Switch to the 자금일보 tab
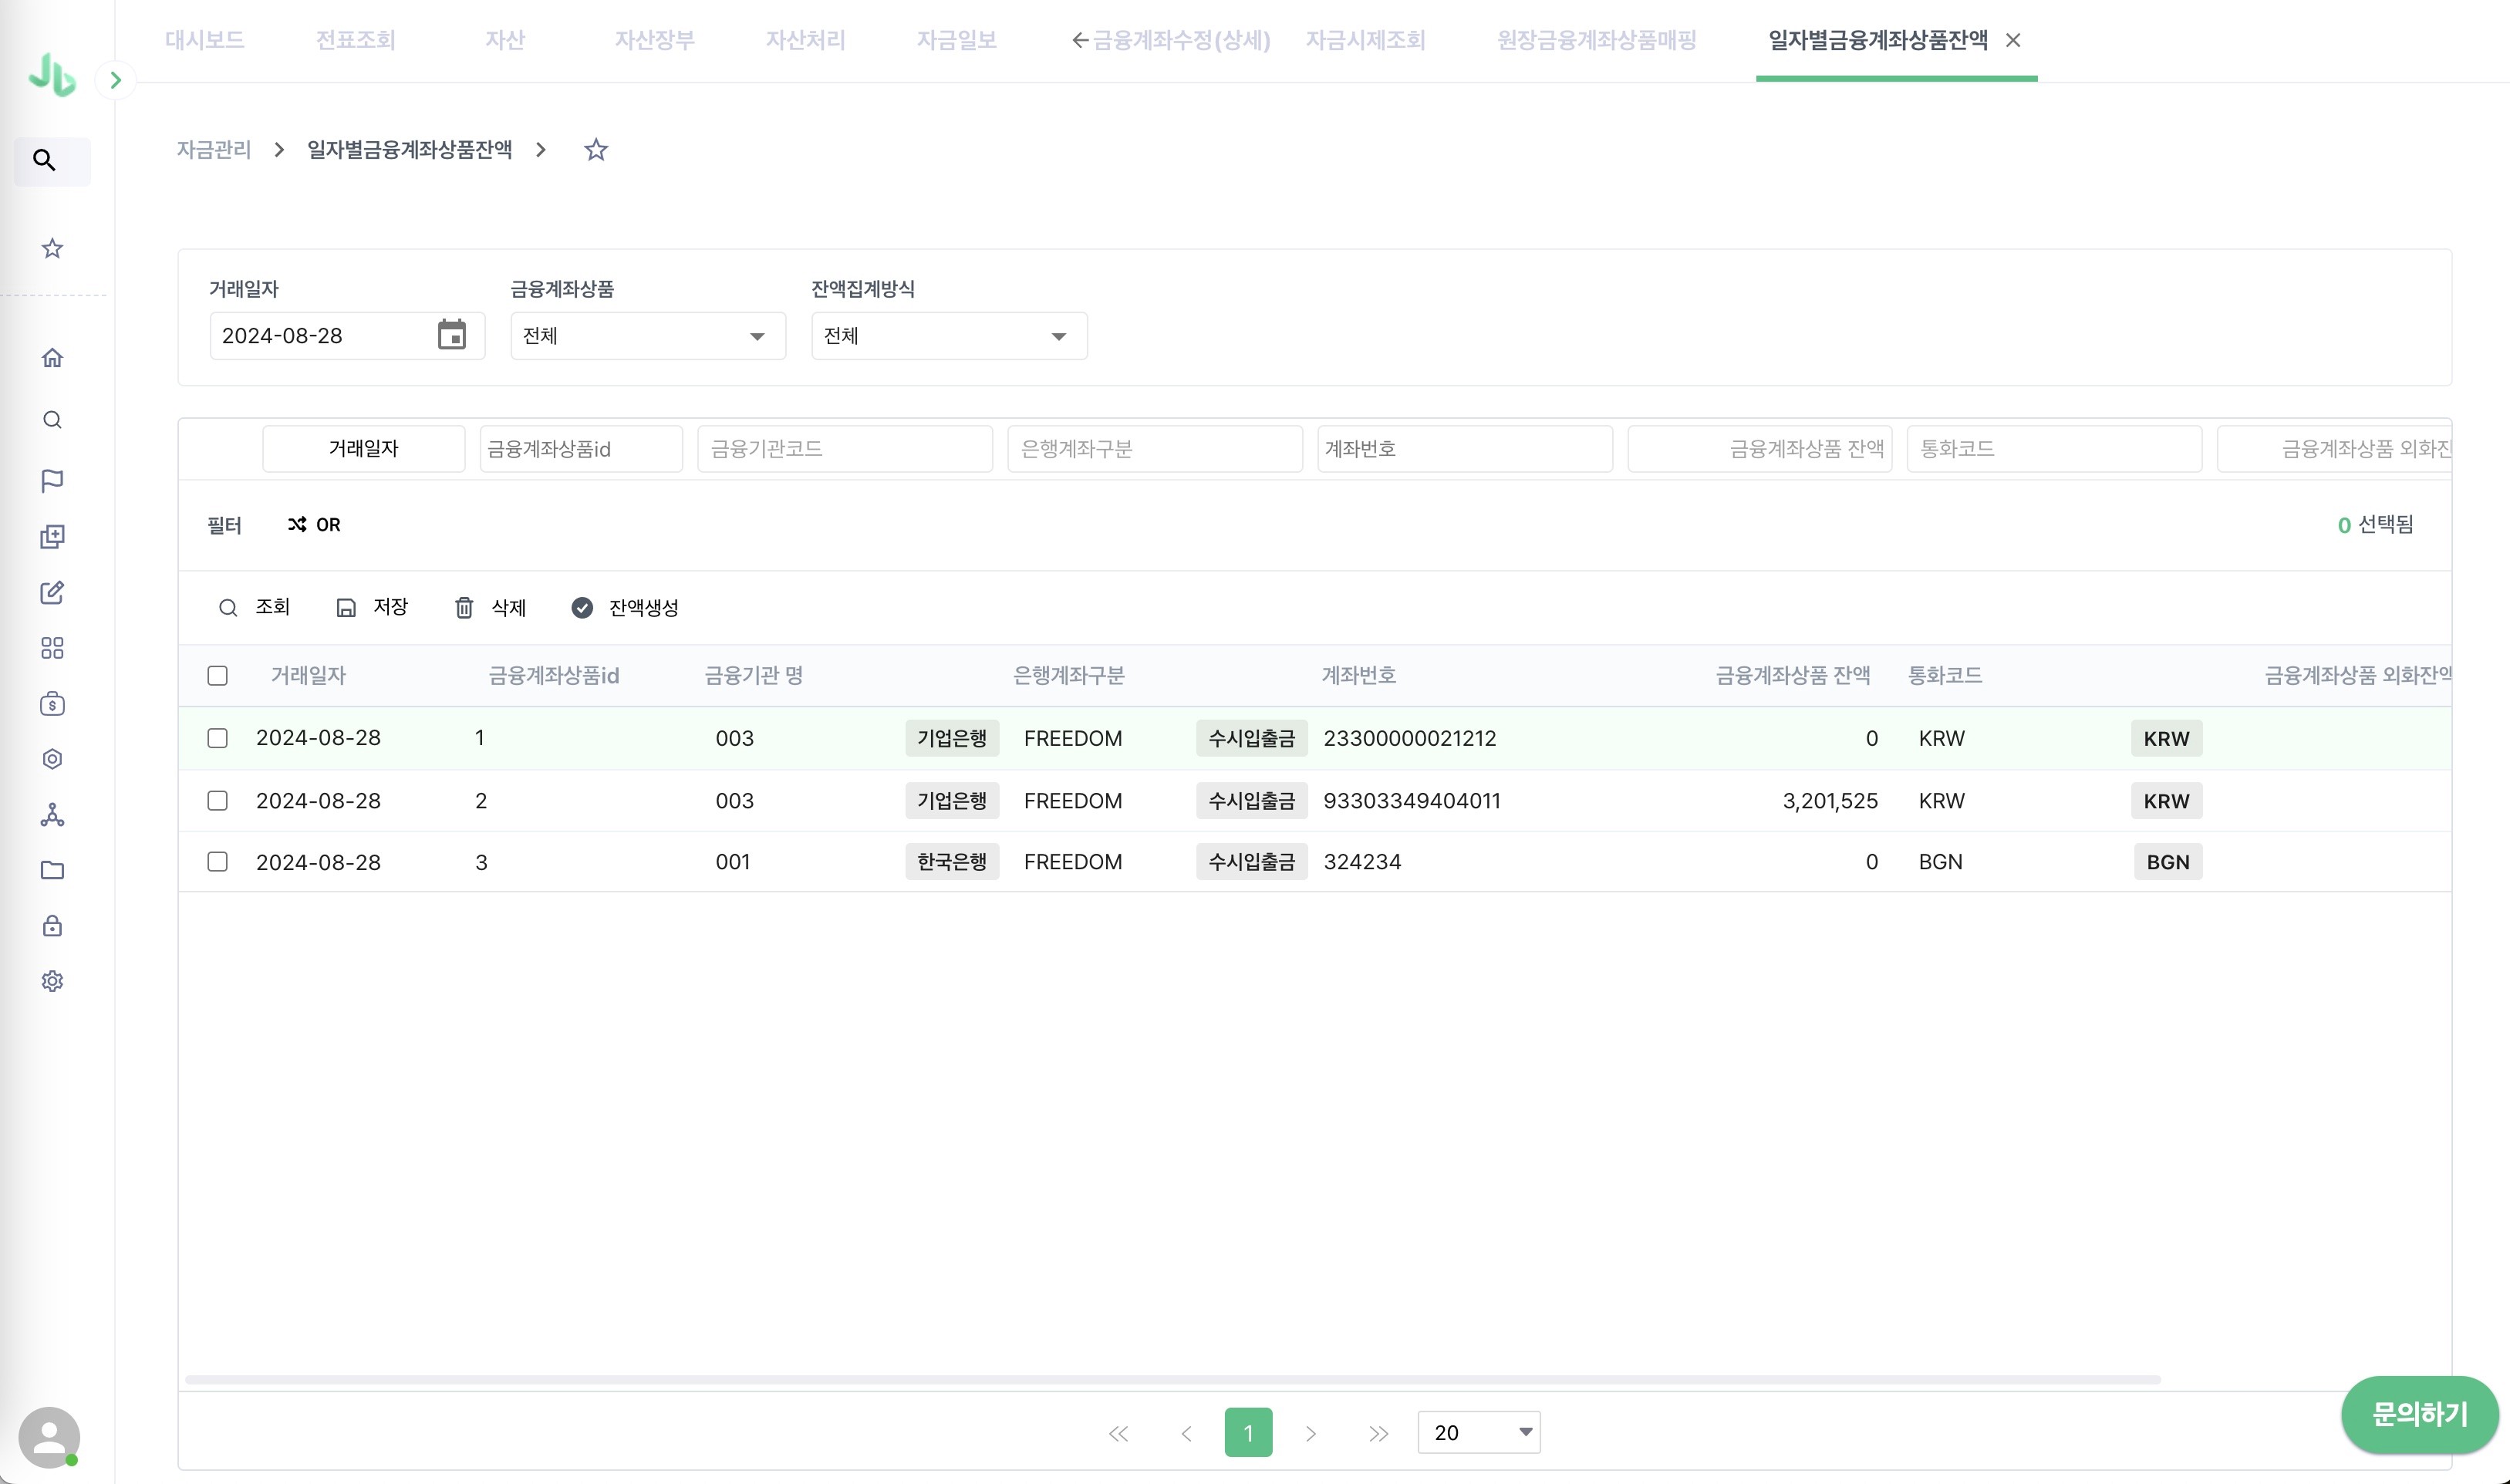This screenshot has height=1484, width=2510. tap(956, 40)
